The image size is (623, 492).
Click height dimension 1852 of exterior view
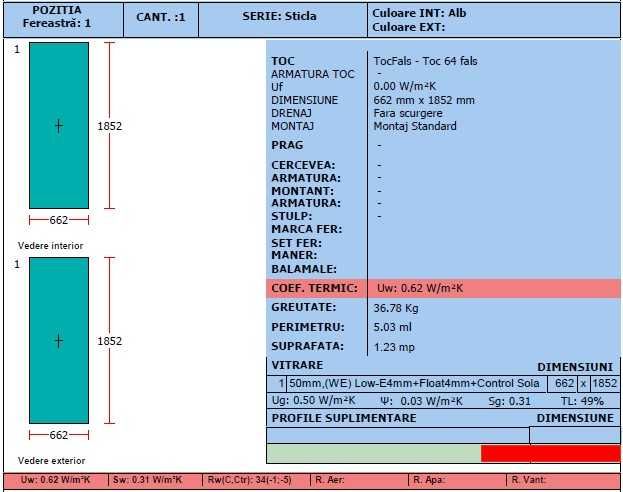click(x=110, y=341)
